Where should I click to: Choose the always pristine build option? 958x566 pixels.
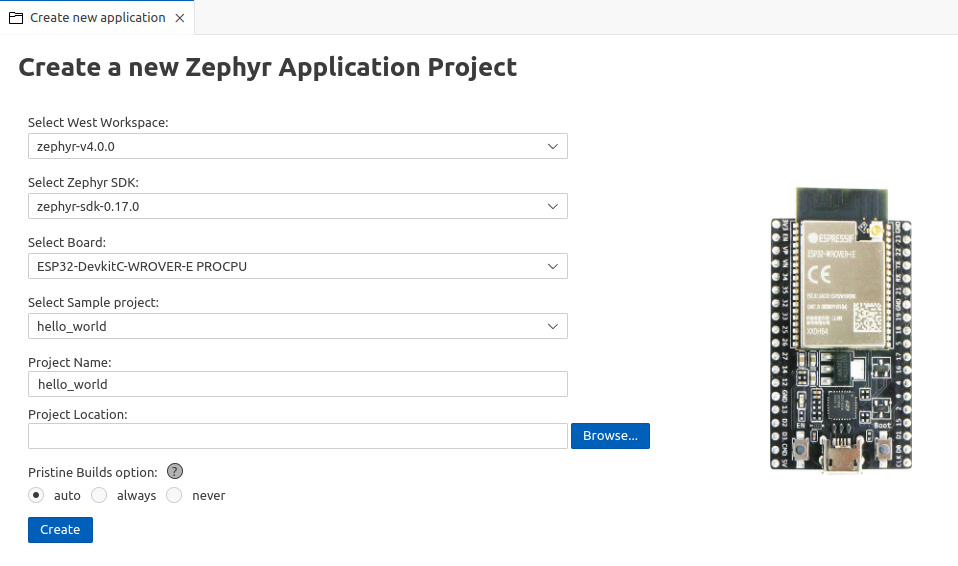(x=99, y=495)
